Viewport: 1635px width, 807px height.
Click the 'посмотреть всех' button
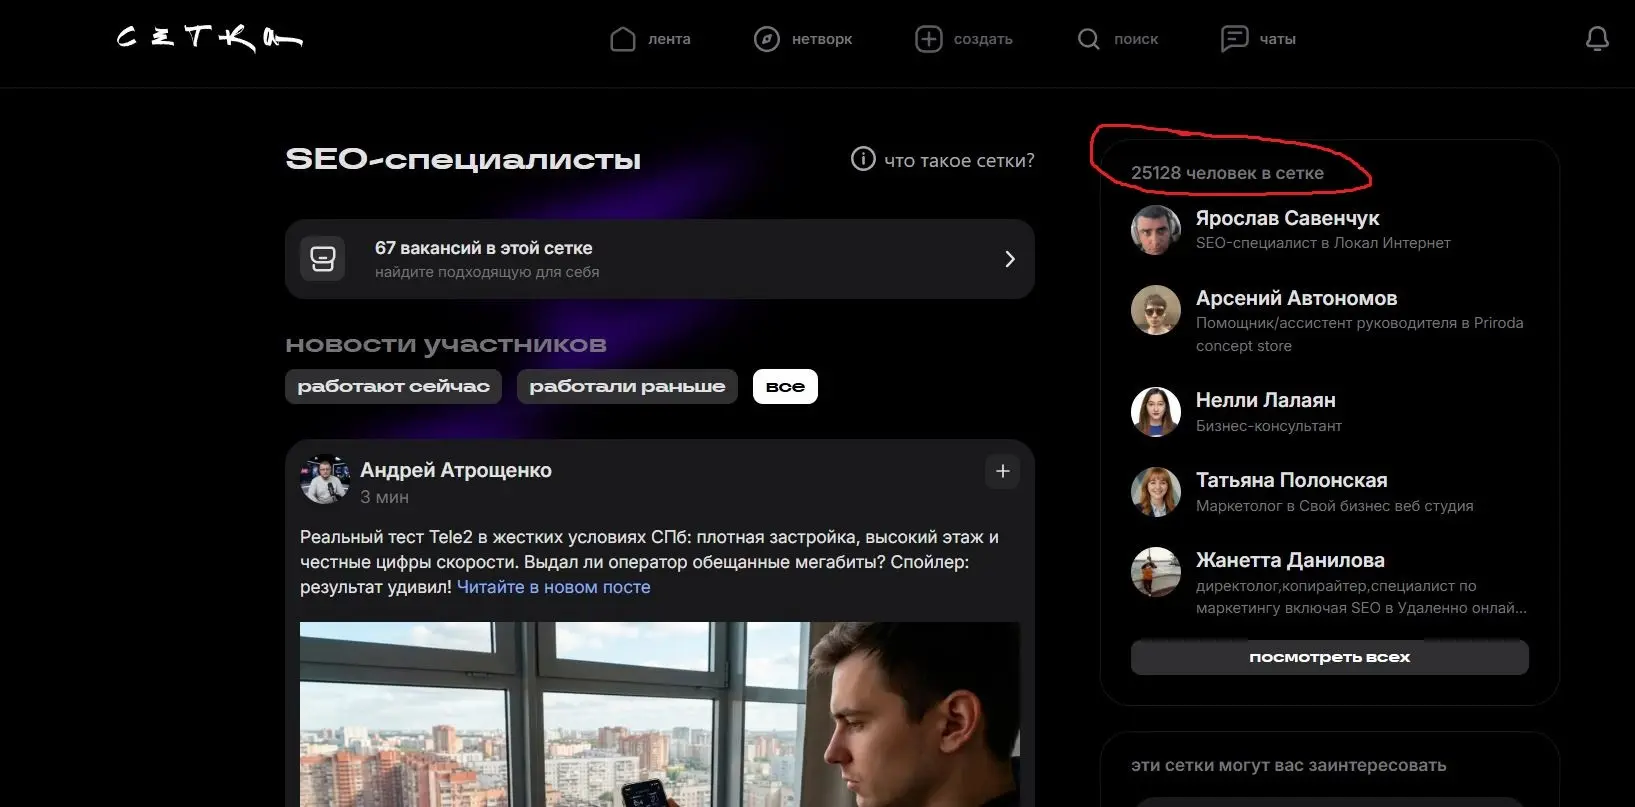coord(1330,657)
